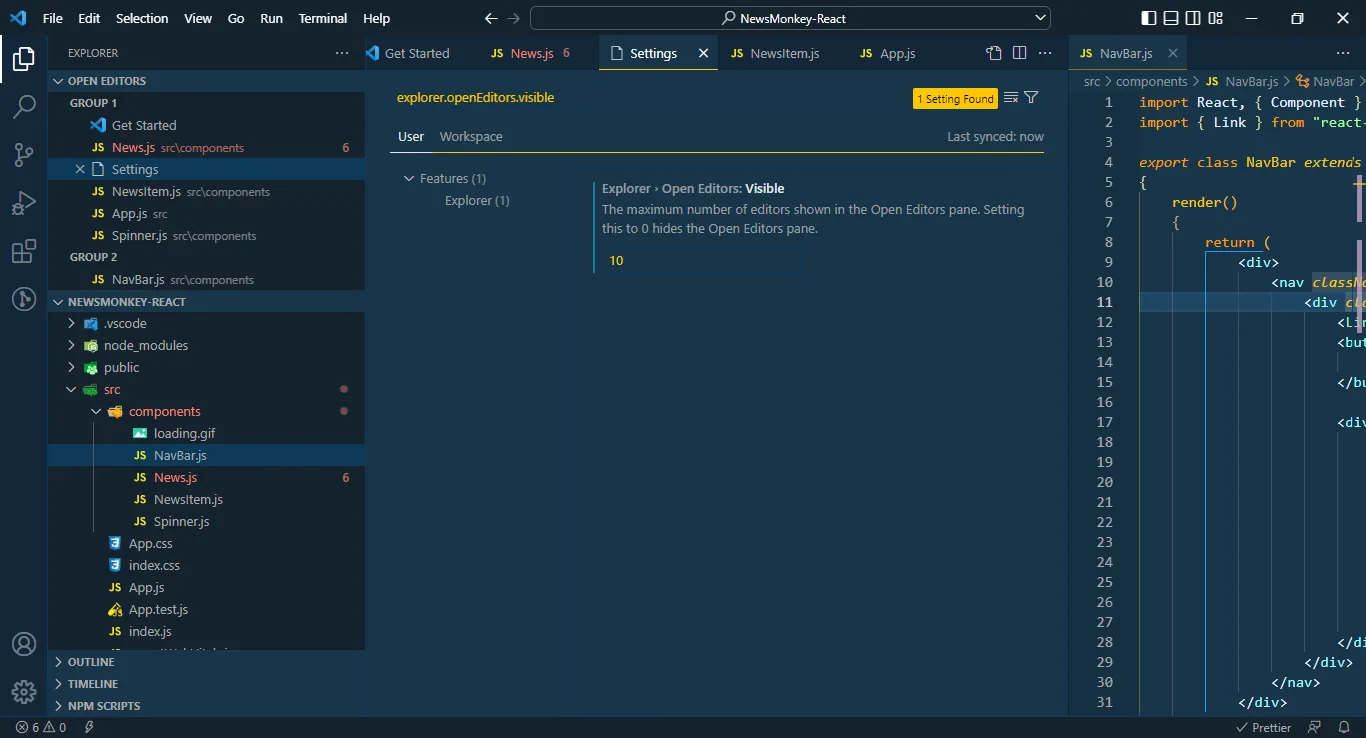The height and width of the screenshot is (738, 1366).
Task: Open the notifications bell
Action: tap(1344, 728)
